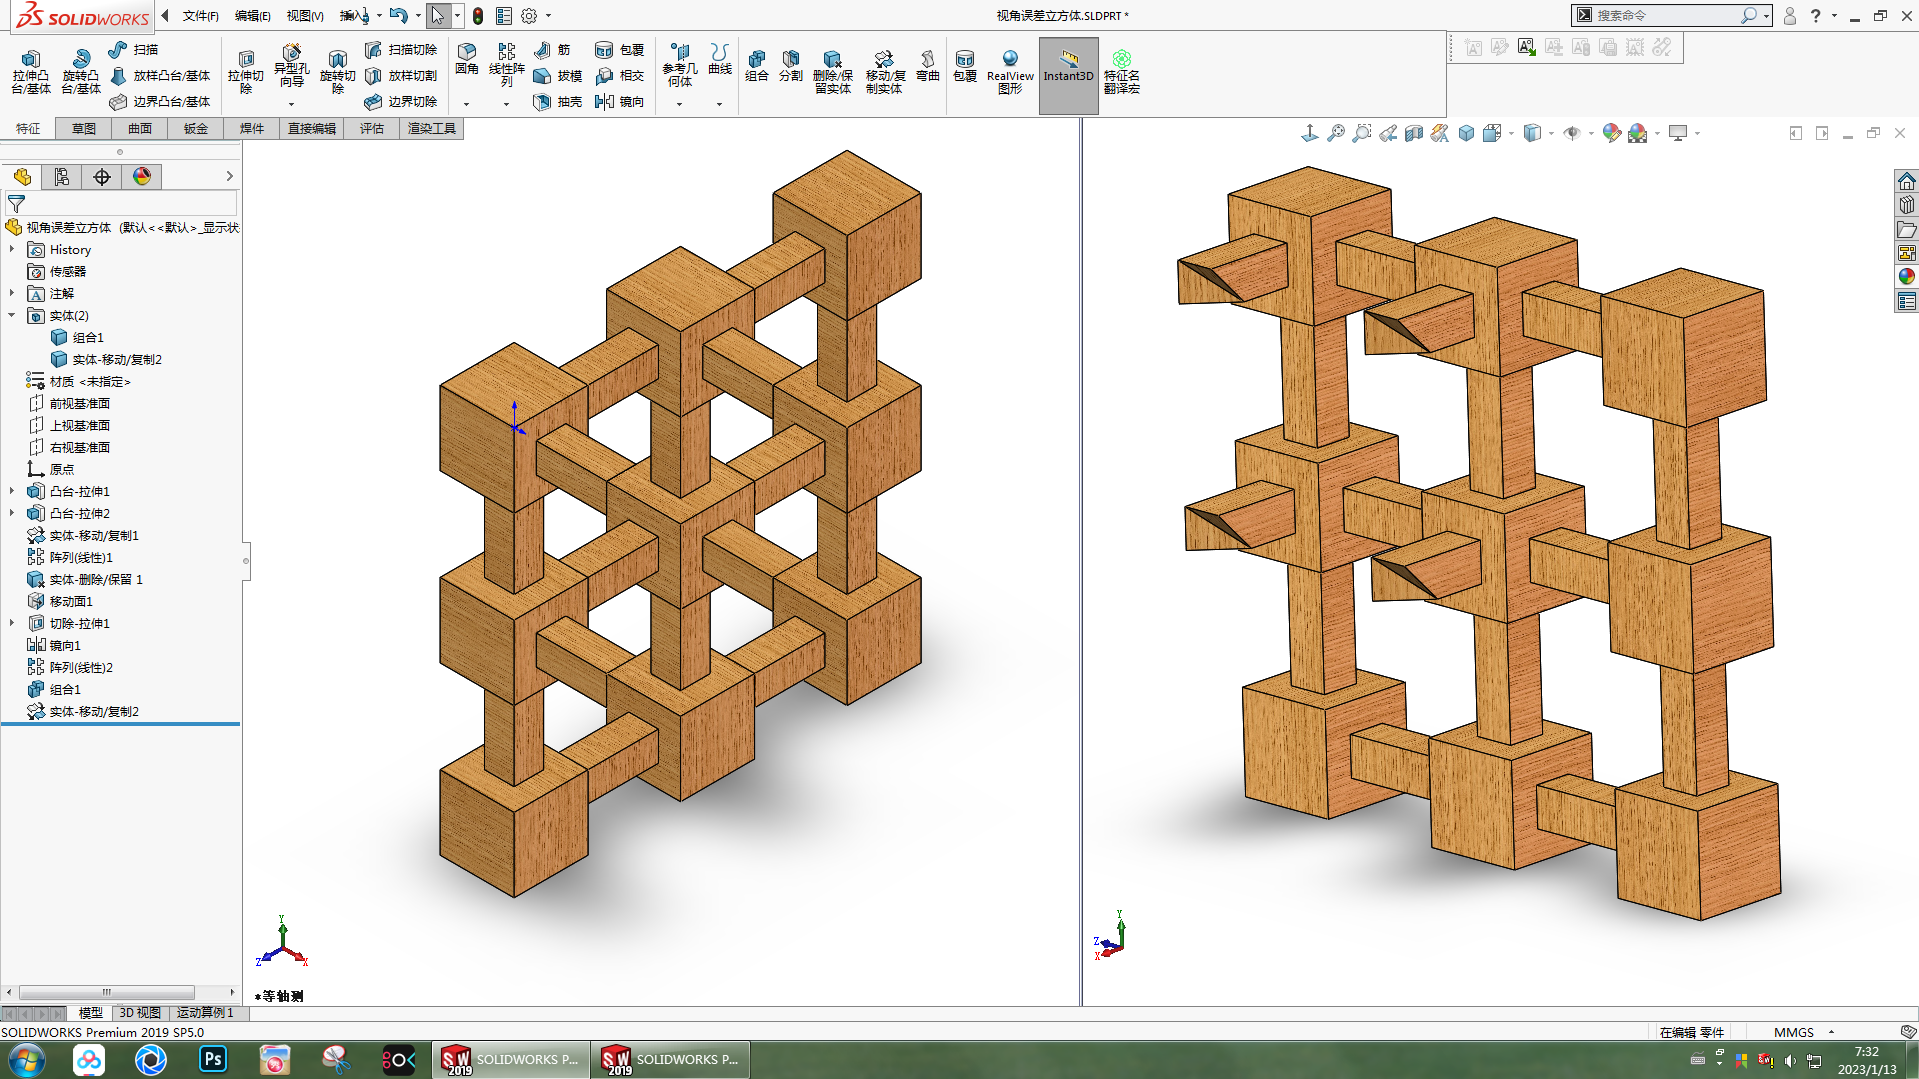This screenshot has height=1079, width=1919.
Task: Click the 镜向 mirror tool in ribbon
Action: (x=619, y=101)
